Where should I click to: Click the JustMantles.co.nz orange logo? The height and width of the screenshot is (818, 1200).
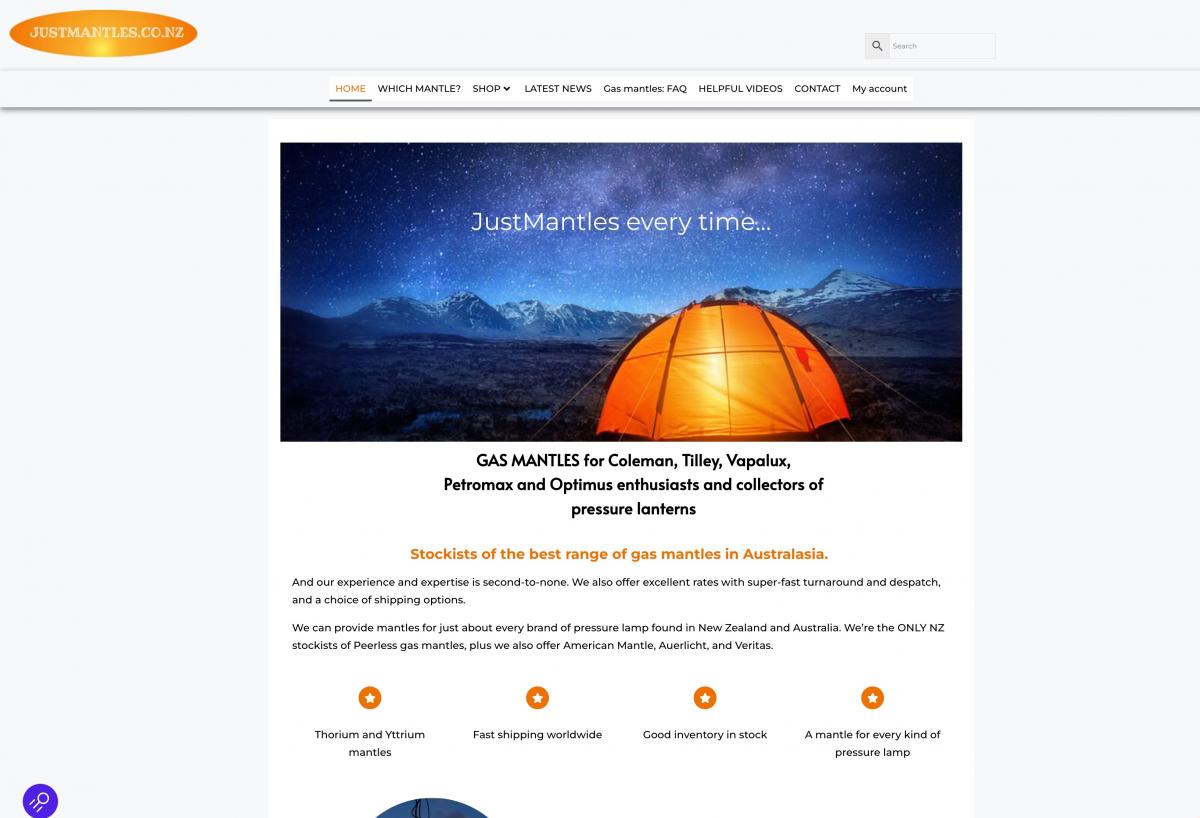click(x=103, y=33)
